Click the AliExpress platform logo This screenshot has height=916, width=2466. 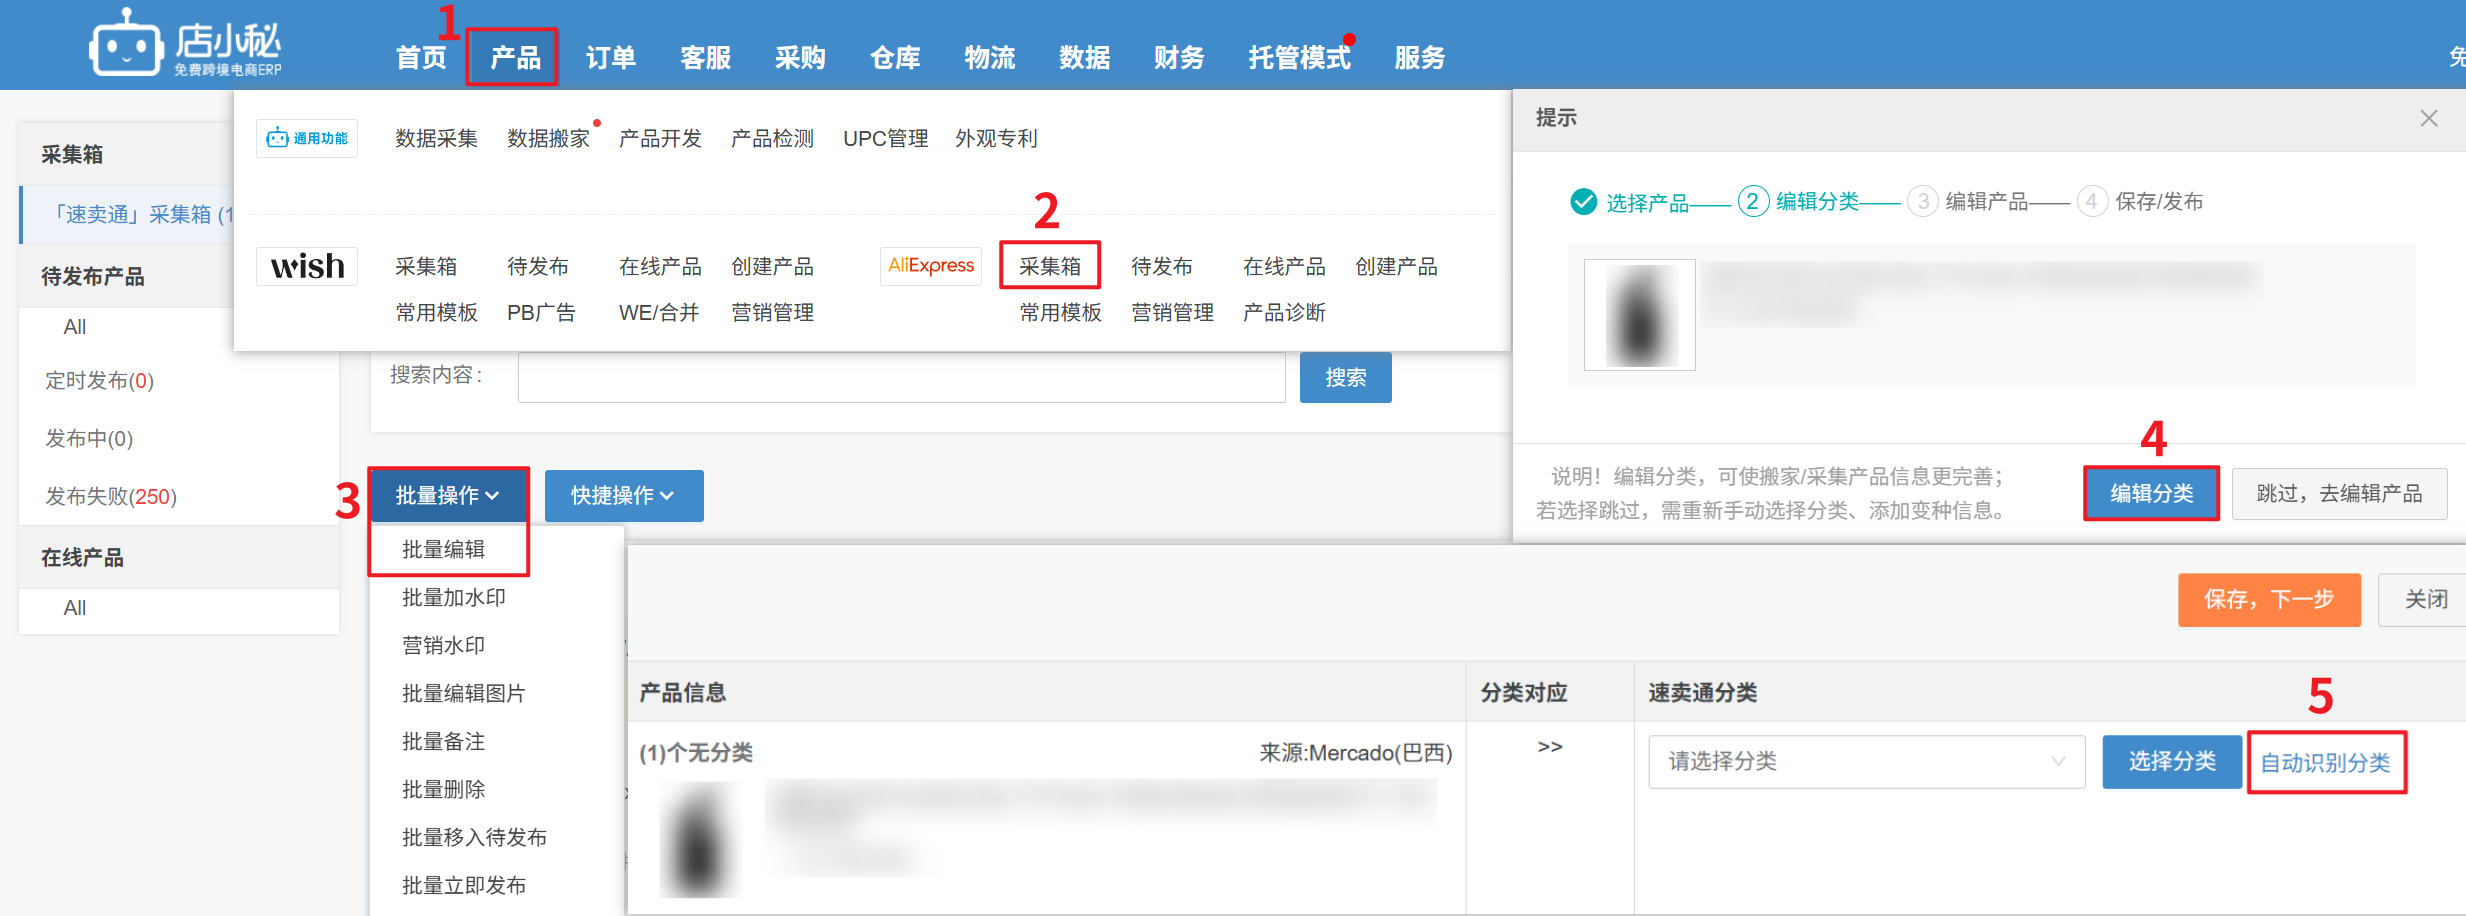(x=930, y=266)
